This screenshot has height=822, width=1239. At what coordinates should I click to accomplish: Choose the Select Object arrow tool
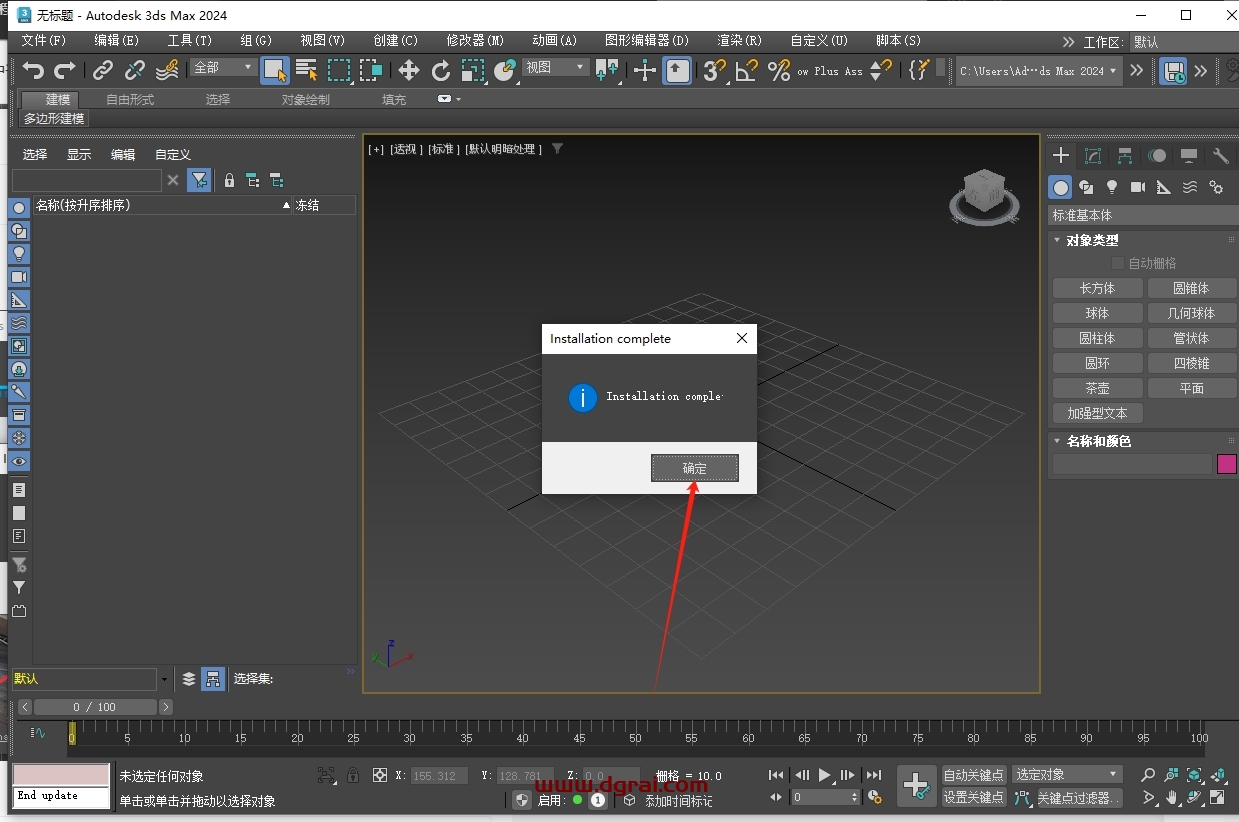pos(275,70)
